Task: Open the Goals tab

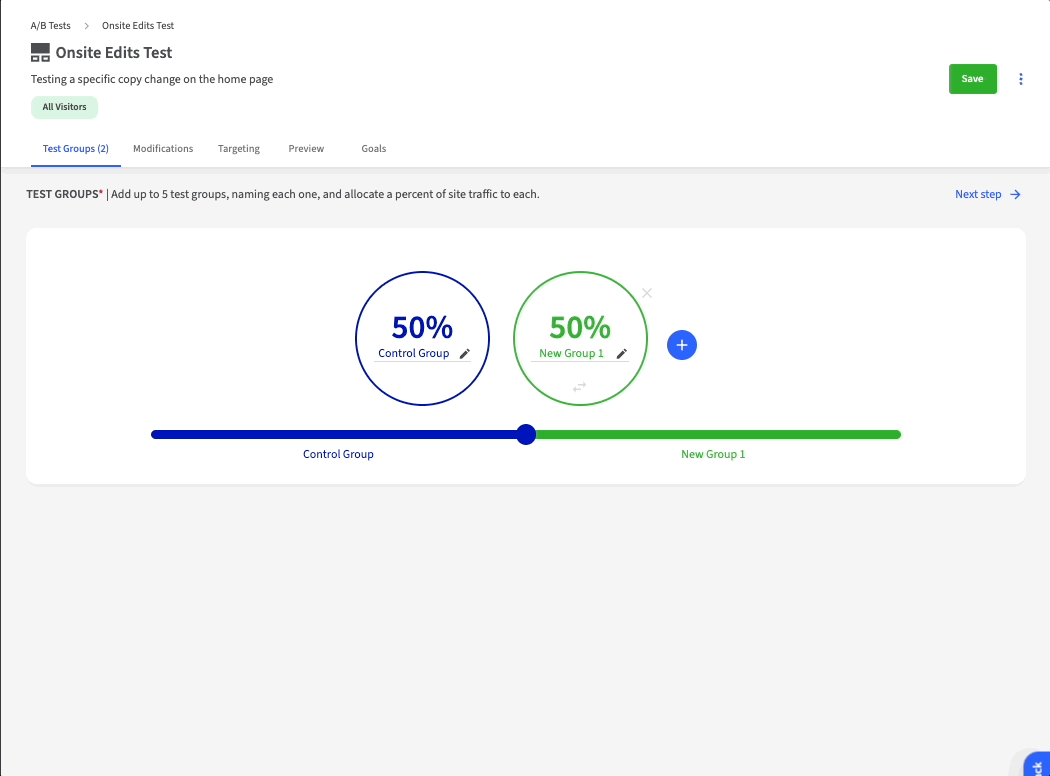Action: (x=374, y=149)
